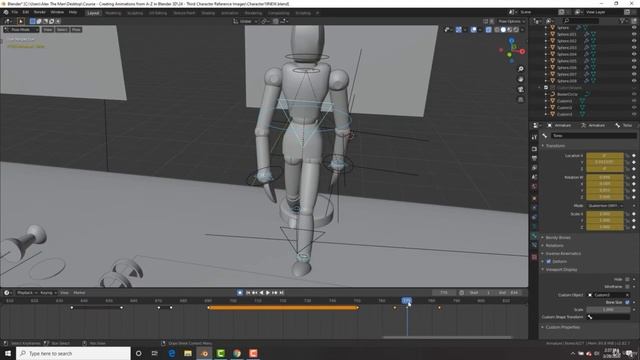Open the Keying menu in the timeline
Image resolution: width=640 pixels, height=360 pixels.
(x=48, y=293)
